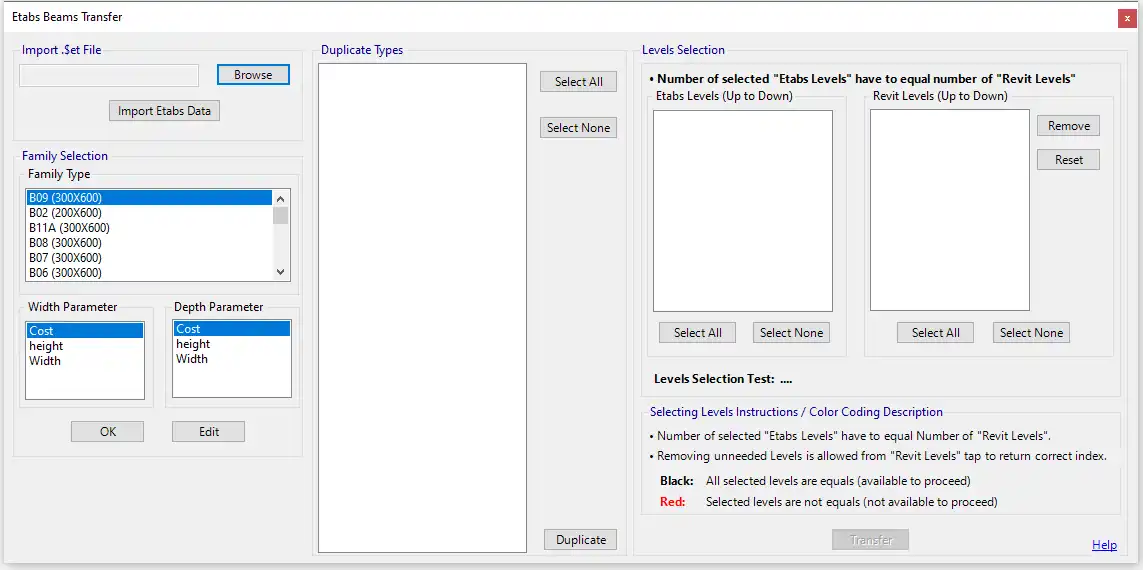Viewport: 1143px width, 570px height.
Task: Select family type B08 (300X600)
Action: pos(149,242)
